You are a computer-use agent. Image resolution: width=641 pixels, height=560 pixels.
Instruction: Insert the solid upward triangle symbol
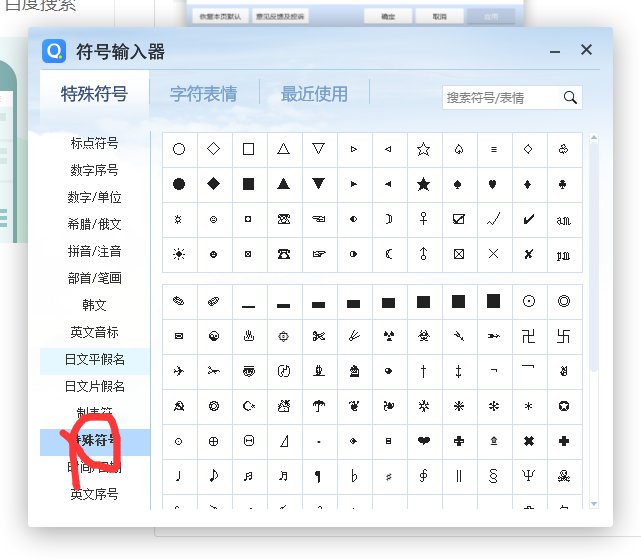click(284, 184)
